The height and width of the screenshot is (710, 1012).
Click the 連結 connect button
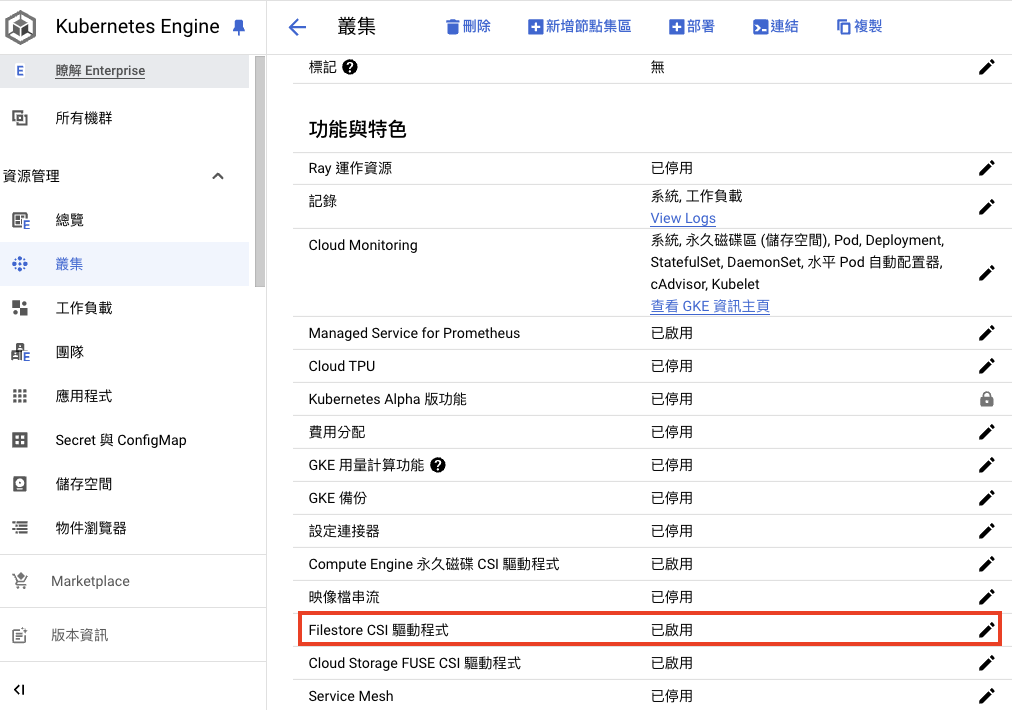pos(776,26)
